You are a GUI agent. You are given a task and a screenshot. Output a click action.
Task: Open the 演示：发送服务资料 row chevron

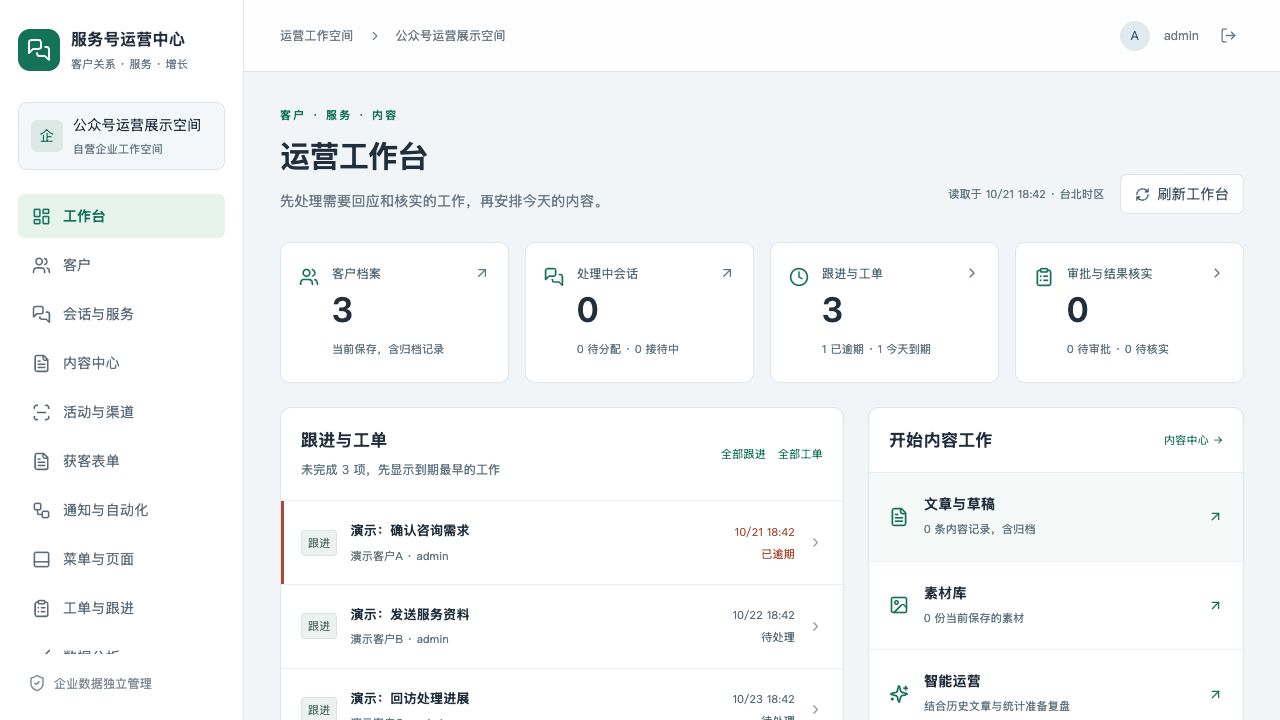pos(815,626)
